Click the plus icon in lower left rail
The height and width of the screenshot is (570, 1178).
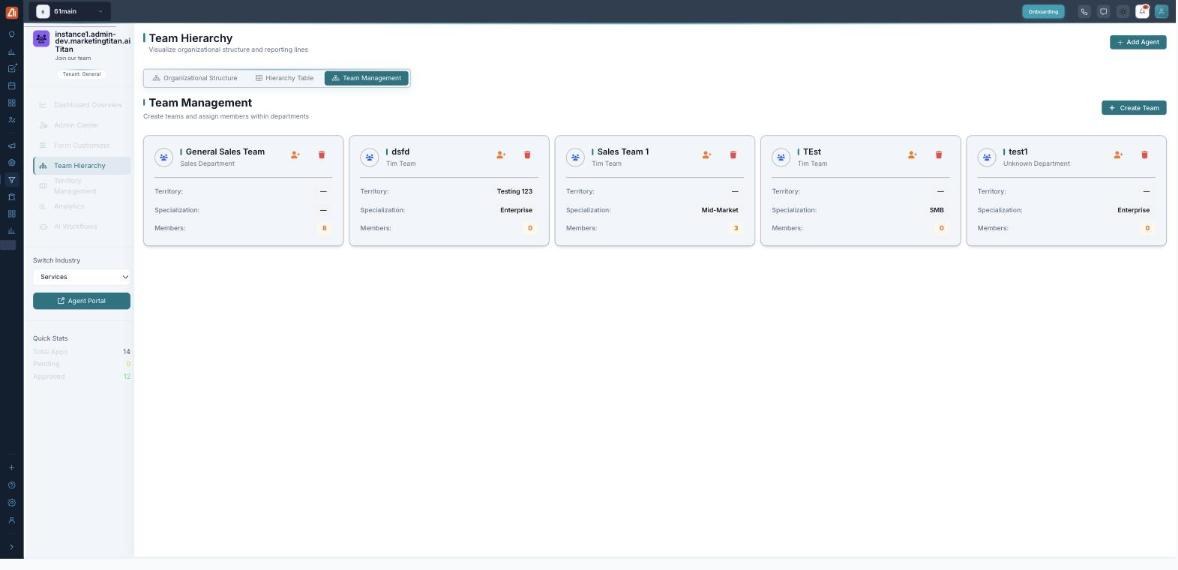(11, 467)
